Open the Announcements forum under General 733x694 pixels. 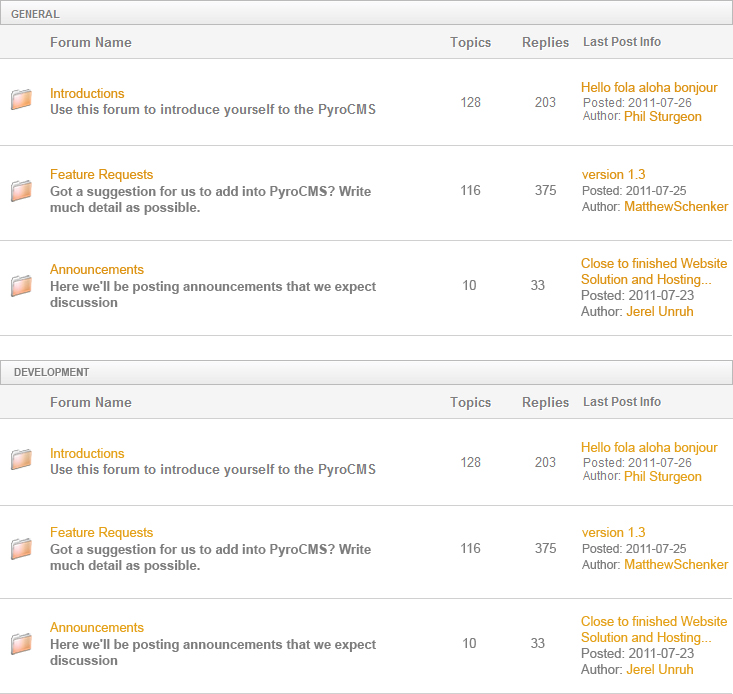pyautogui.click(x=97, y=269)
